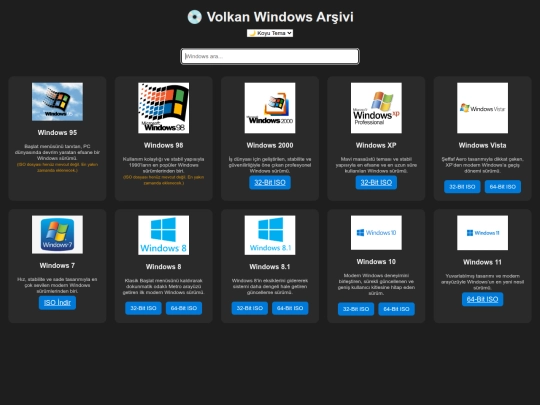Download Windows Vista 32-Bit ISO

pyautogui.click(x=462, y=187)
